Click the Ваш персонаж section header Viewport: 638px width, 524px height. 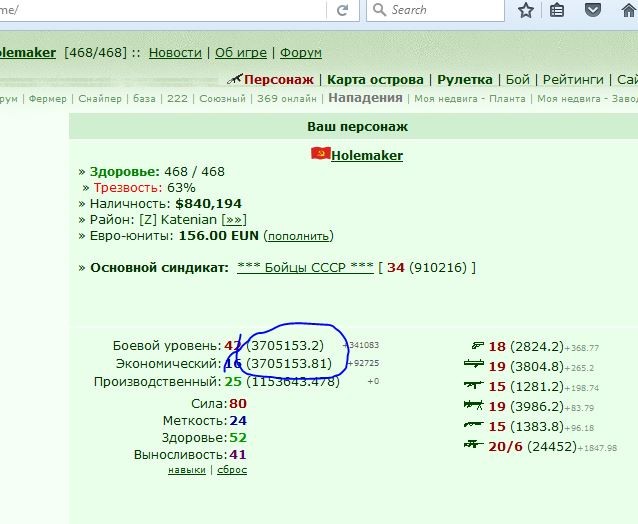coord(357,127)
